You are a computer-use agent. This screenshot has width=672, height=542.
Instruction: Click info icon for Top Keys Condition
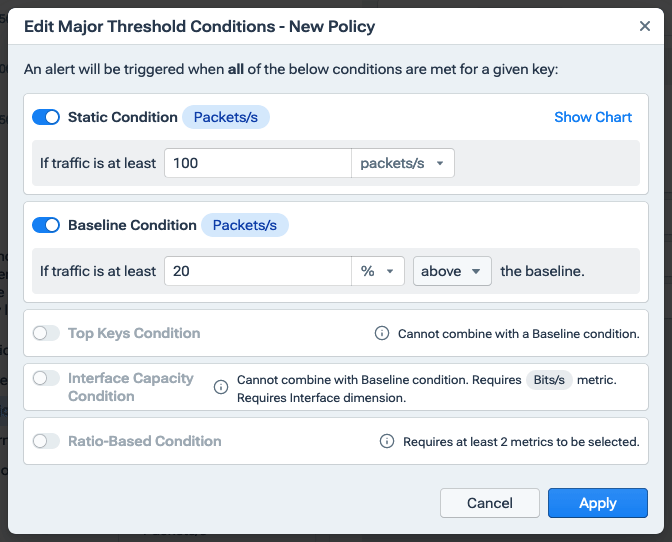382,333
